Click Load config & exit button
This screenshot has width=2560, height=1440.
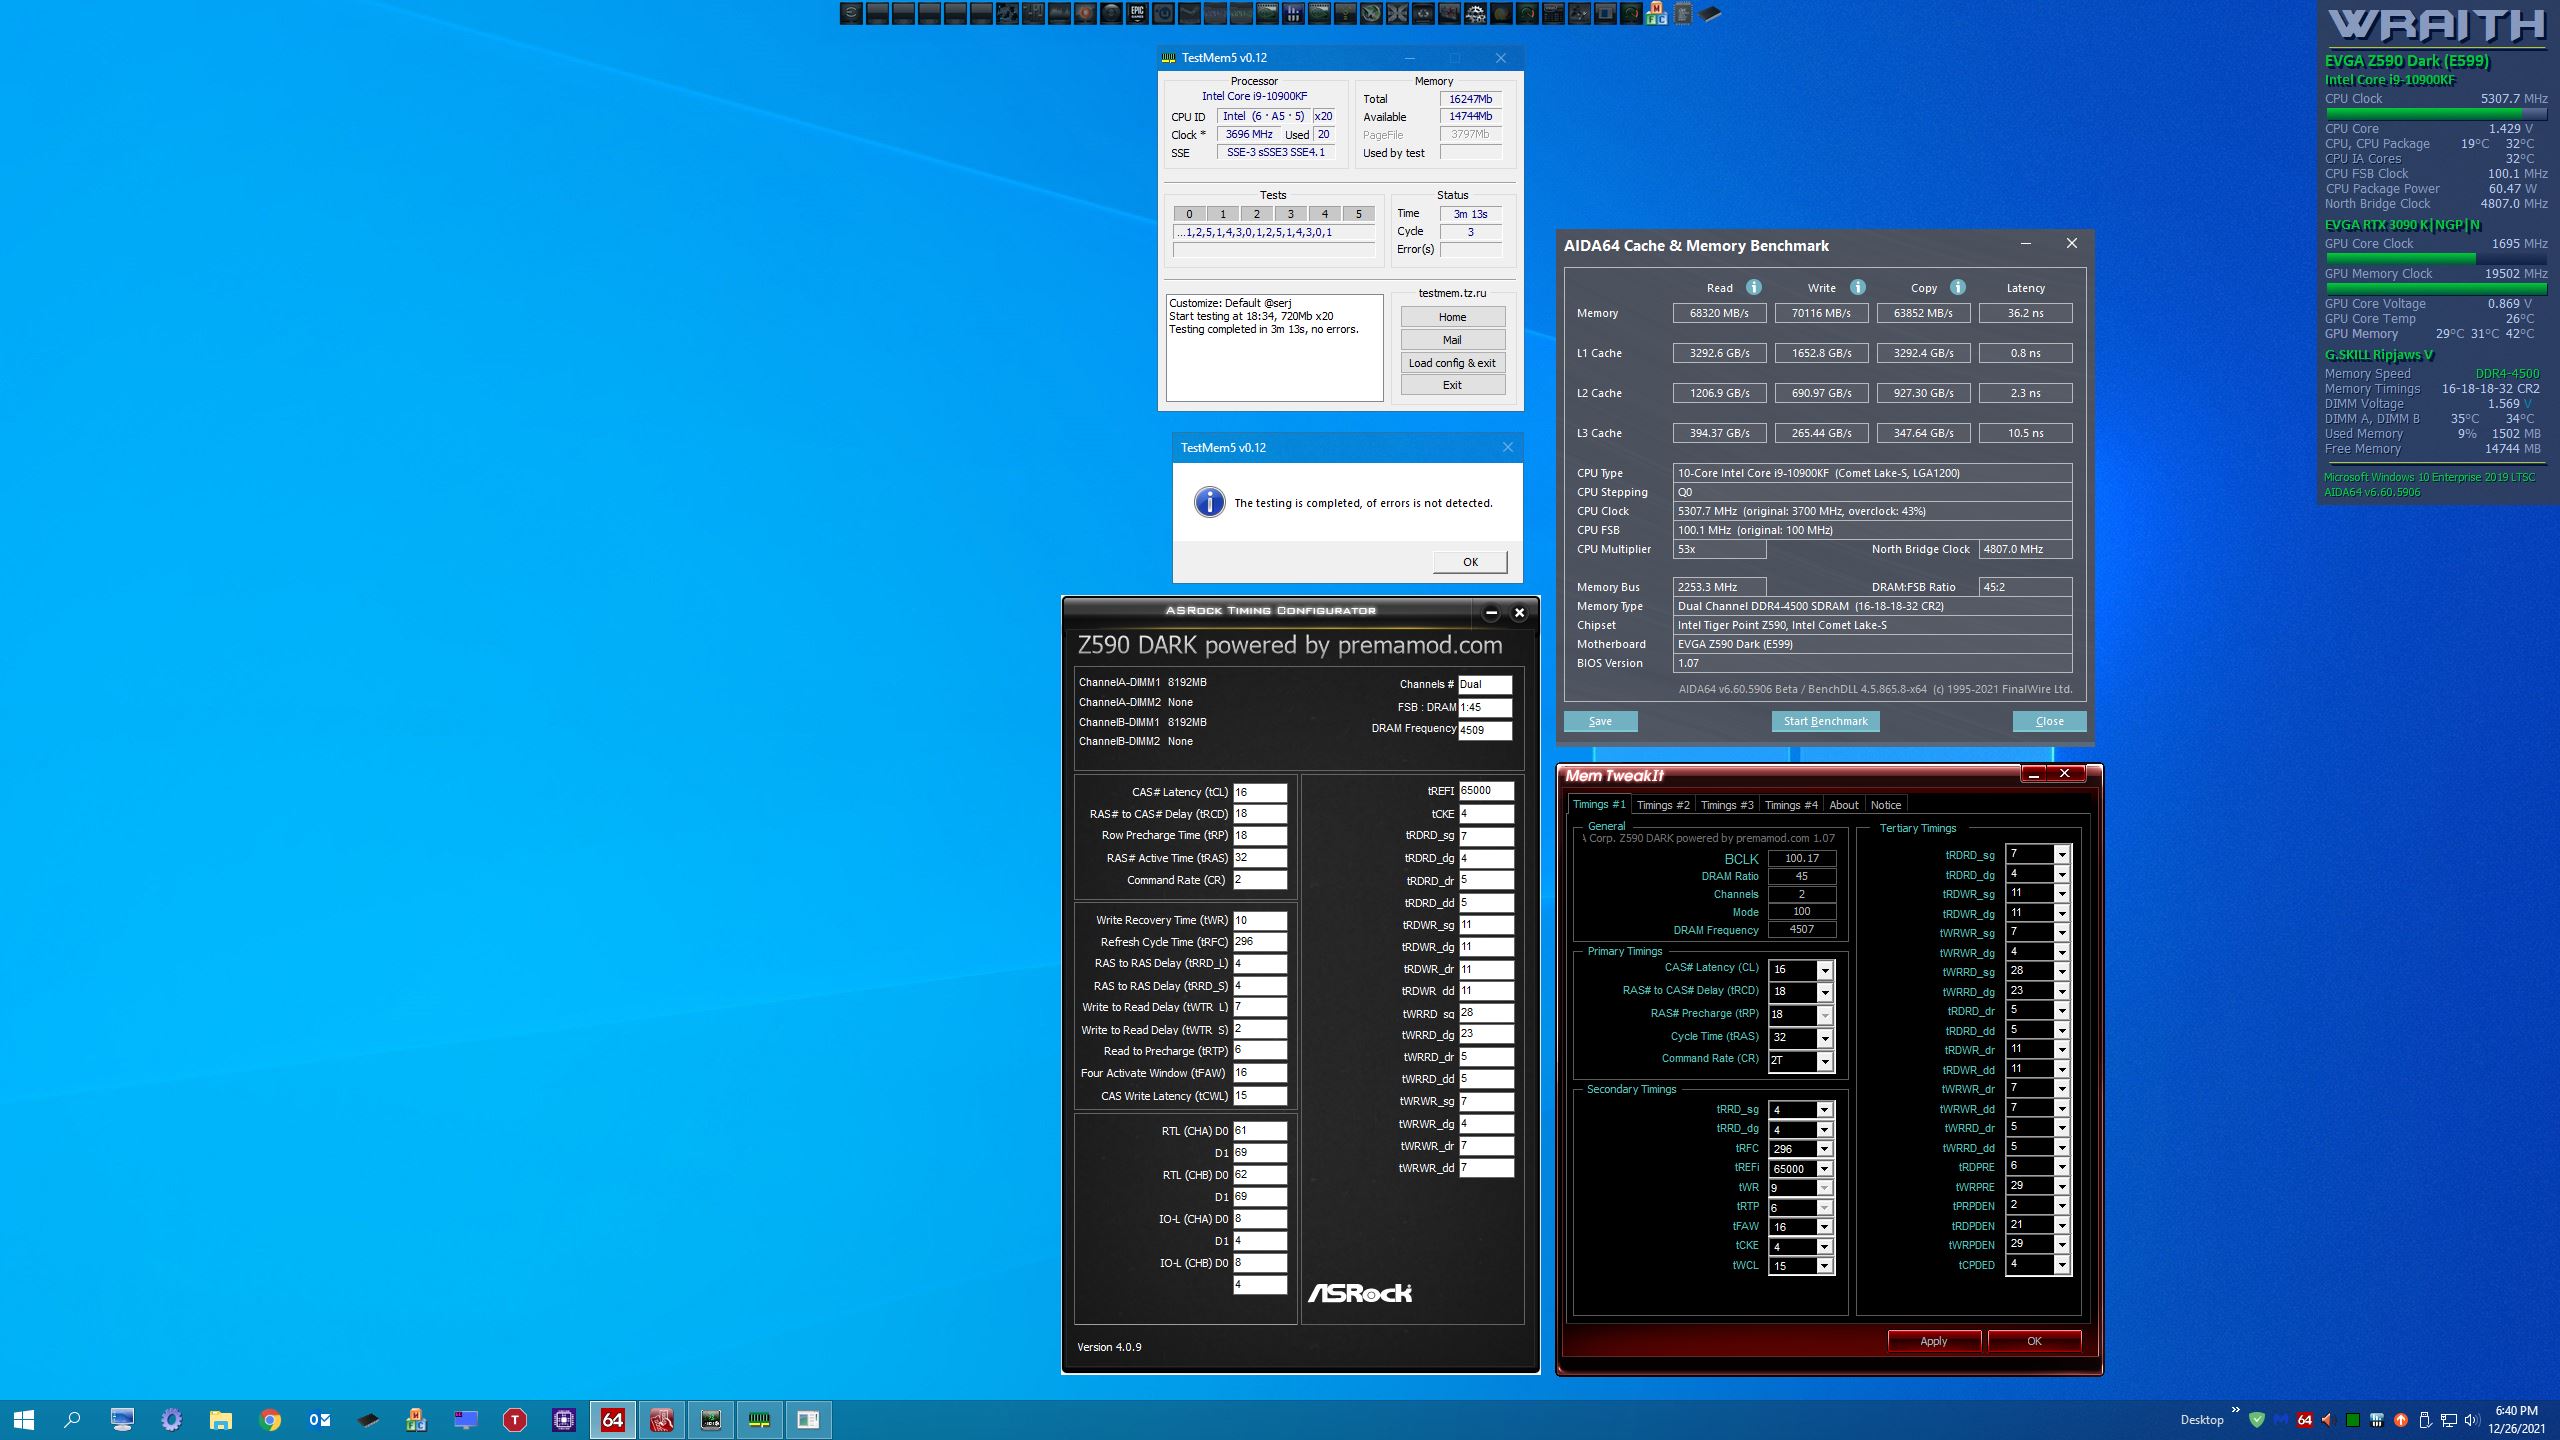(1452, 363)
